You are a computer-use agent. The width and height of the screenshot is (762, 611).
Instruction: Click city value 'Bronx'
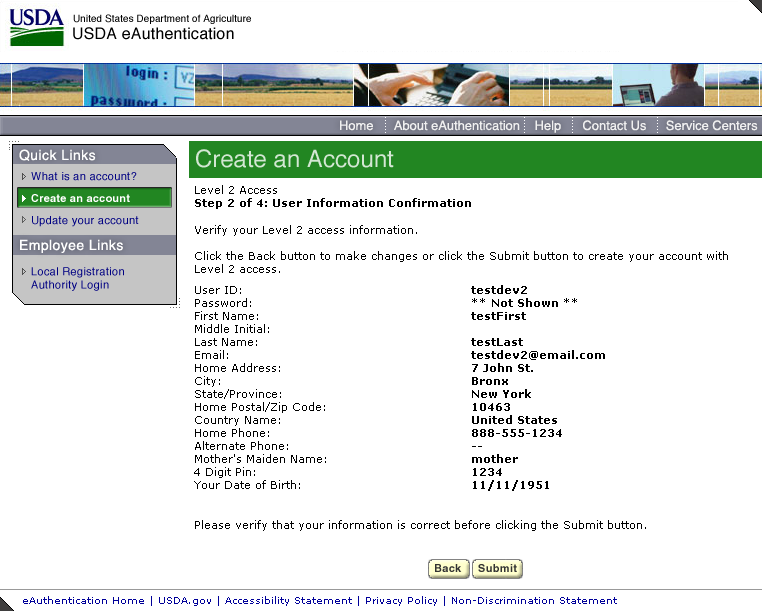[x=490, y=381]
